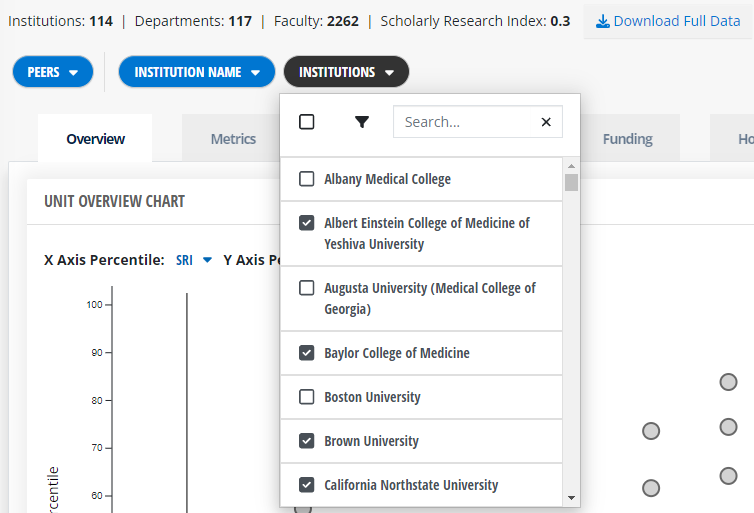
Task: Collapse the INSTITUTIONS dropdown
Action: coord(346,72)
